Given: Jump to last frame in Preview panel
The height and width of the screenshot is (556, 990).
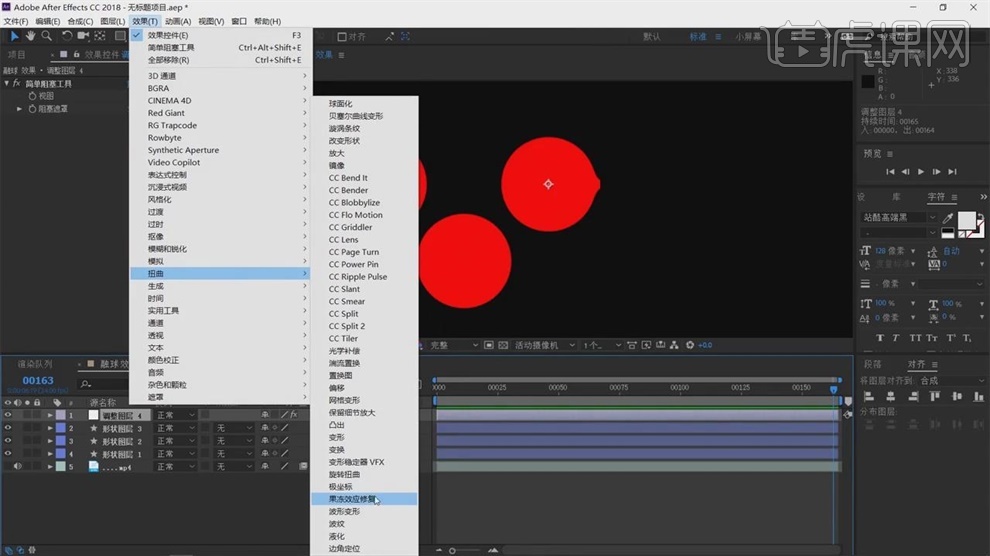Looking at the screenshot, I should click(x=952, y=172).
